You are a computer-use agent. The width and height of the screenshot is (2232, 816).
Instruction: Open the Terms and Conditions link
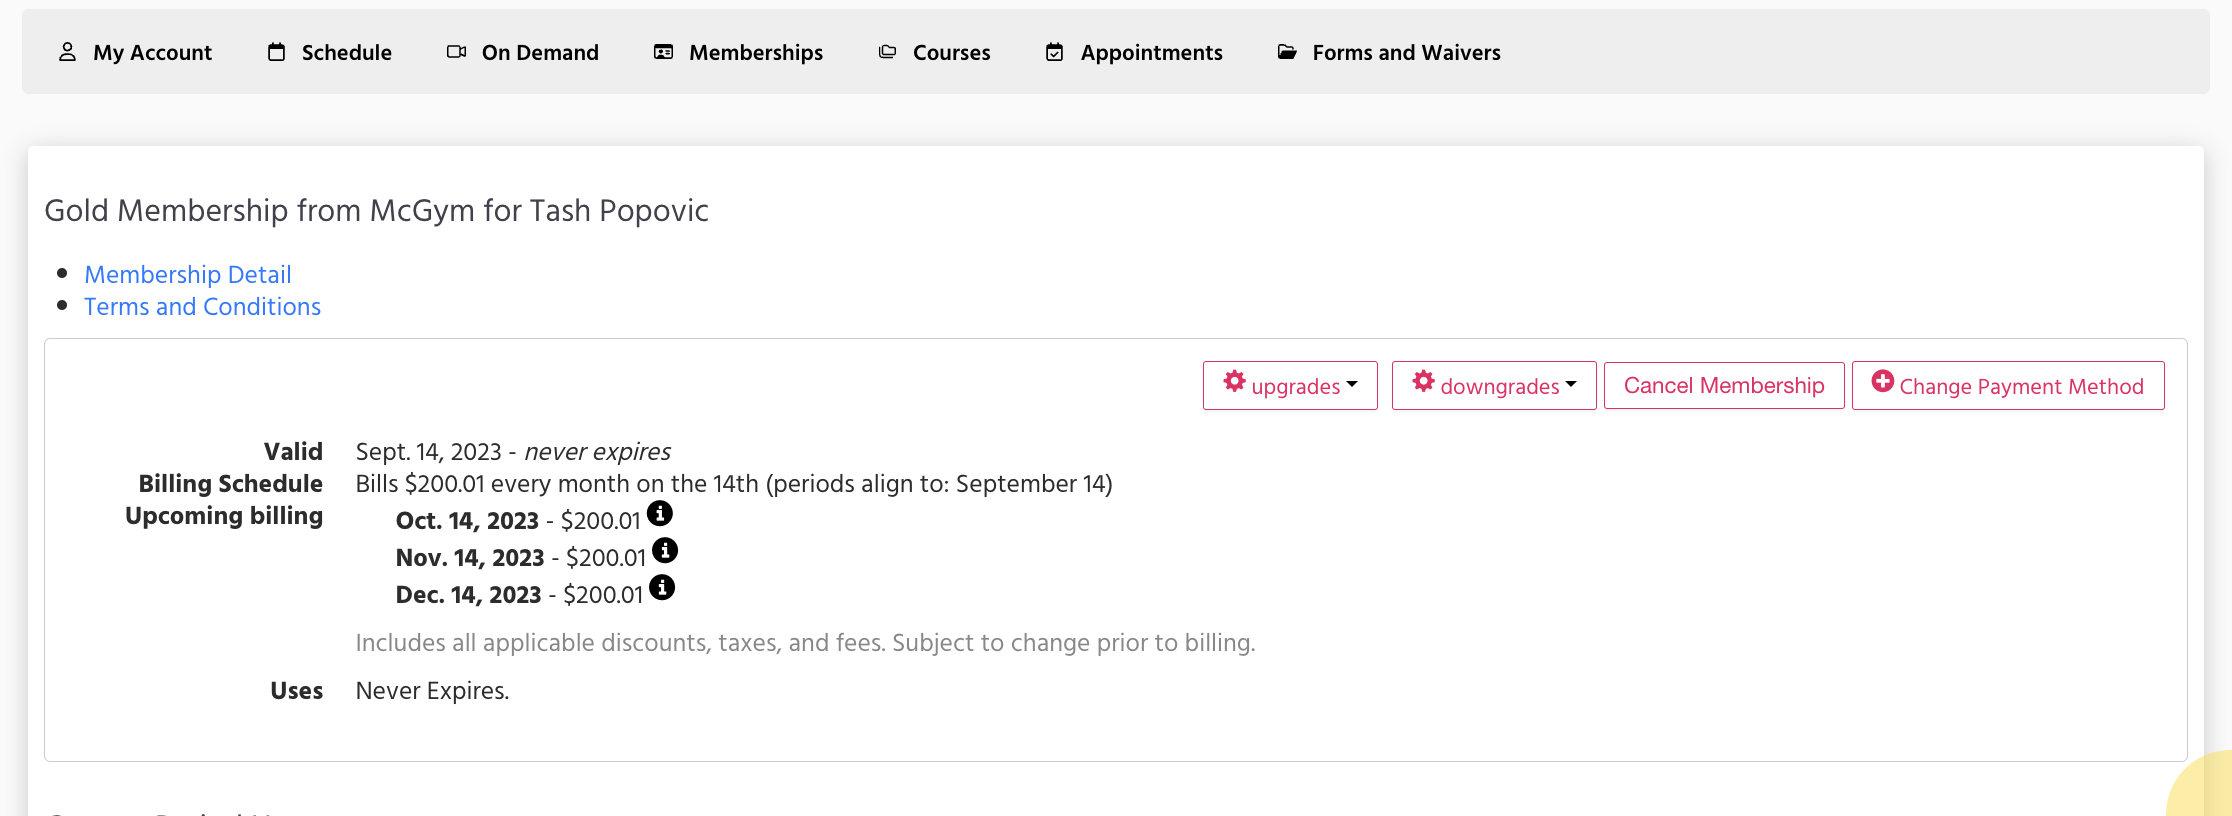[203, 307]
